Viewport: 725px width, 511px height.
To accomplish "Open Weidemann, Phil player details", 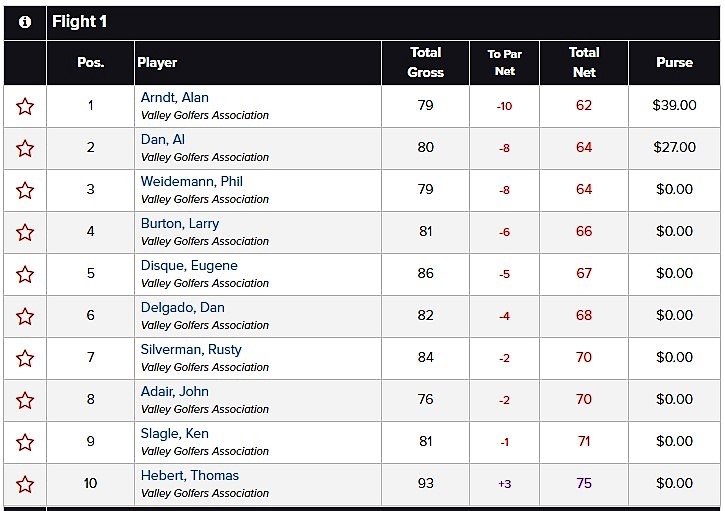I will click(x=192, y=181).
